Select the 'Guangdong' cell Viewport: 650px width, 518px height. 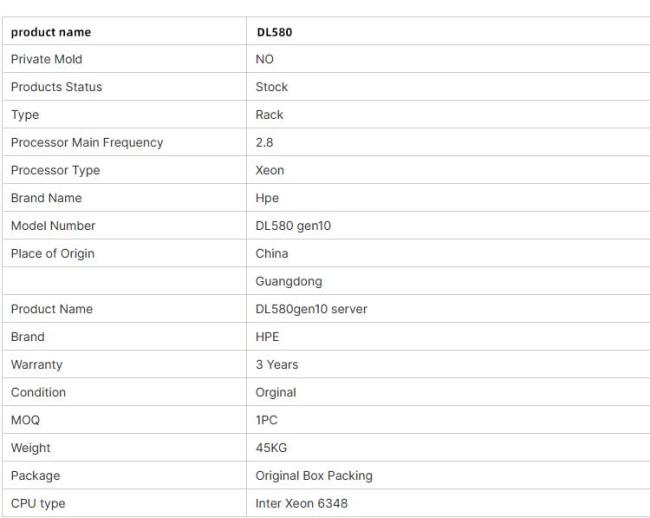[289, 281]
